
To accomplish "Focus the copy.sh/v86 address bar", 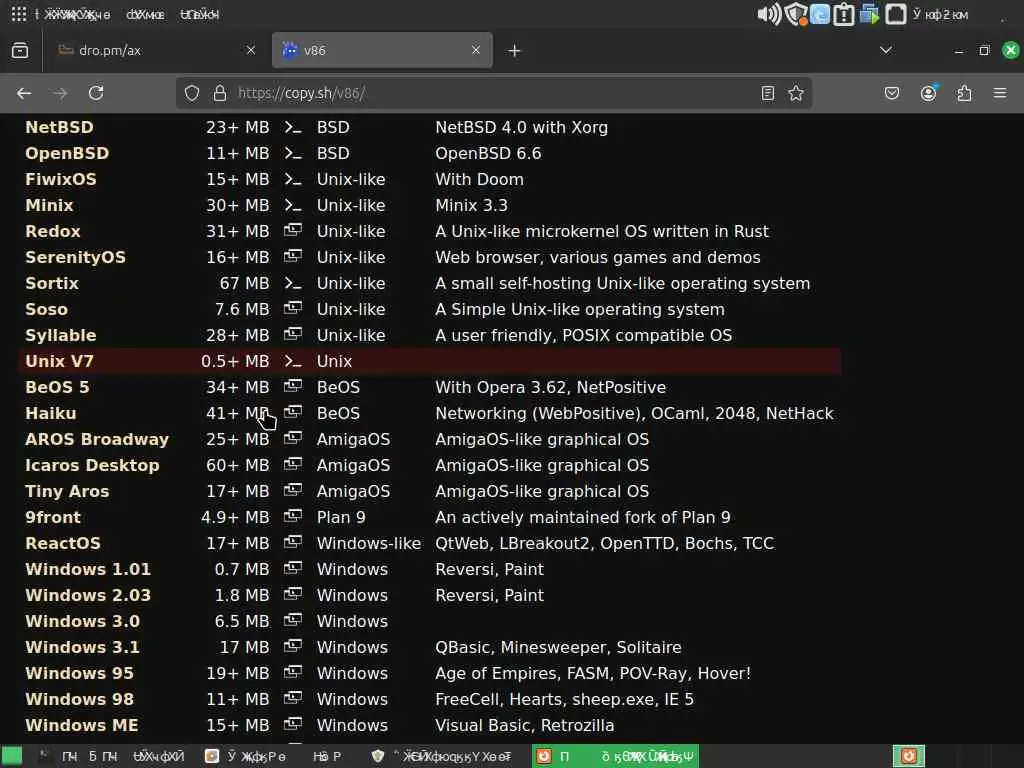I will (x=494, y=93).
